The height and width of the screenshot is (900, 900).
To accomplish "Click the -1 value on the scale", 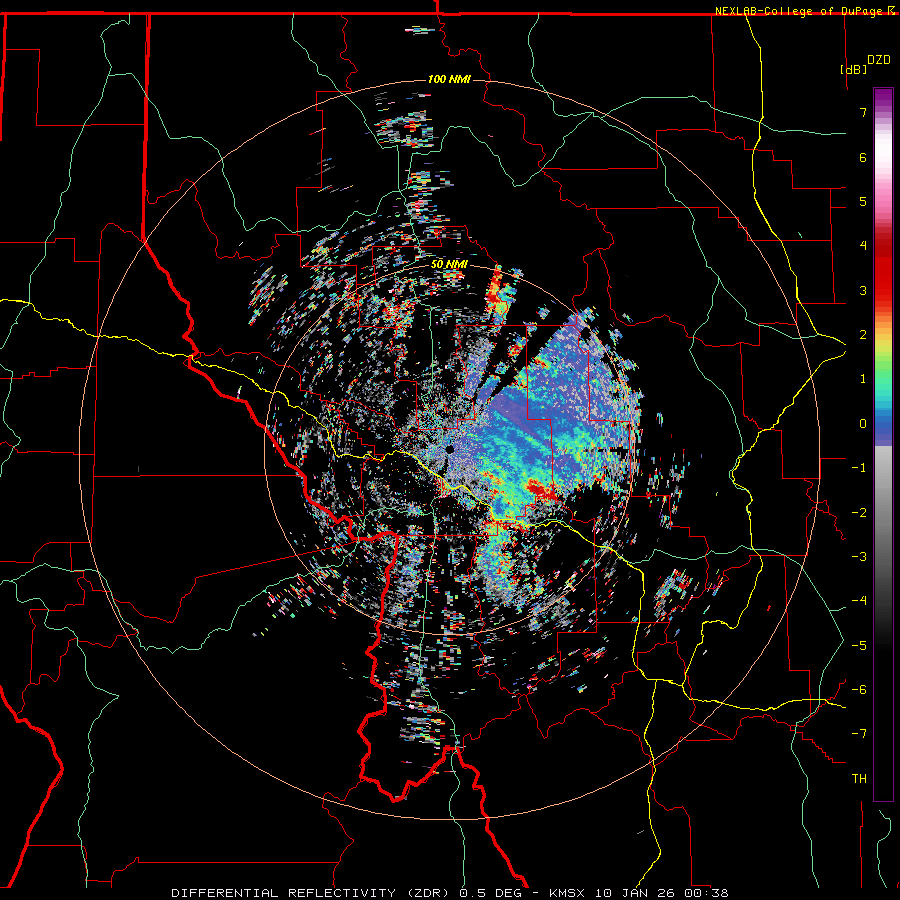I will point(859,468).
